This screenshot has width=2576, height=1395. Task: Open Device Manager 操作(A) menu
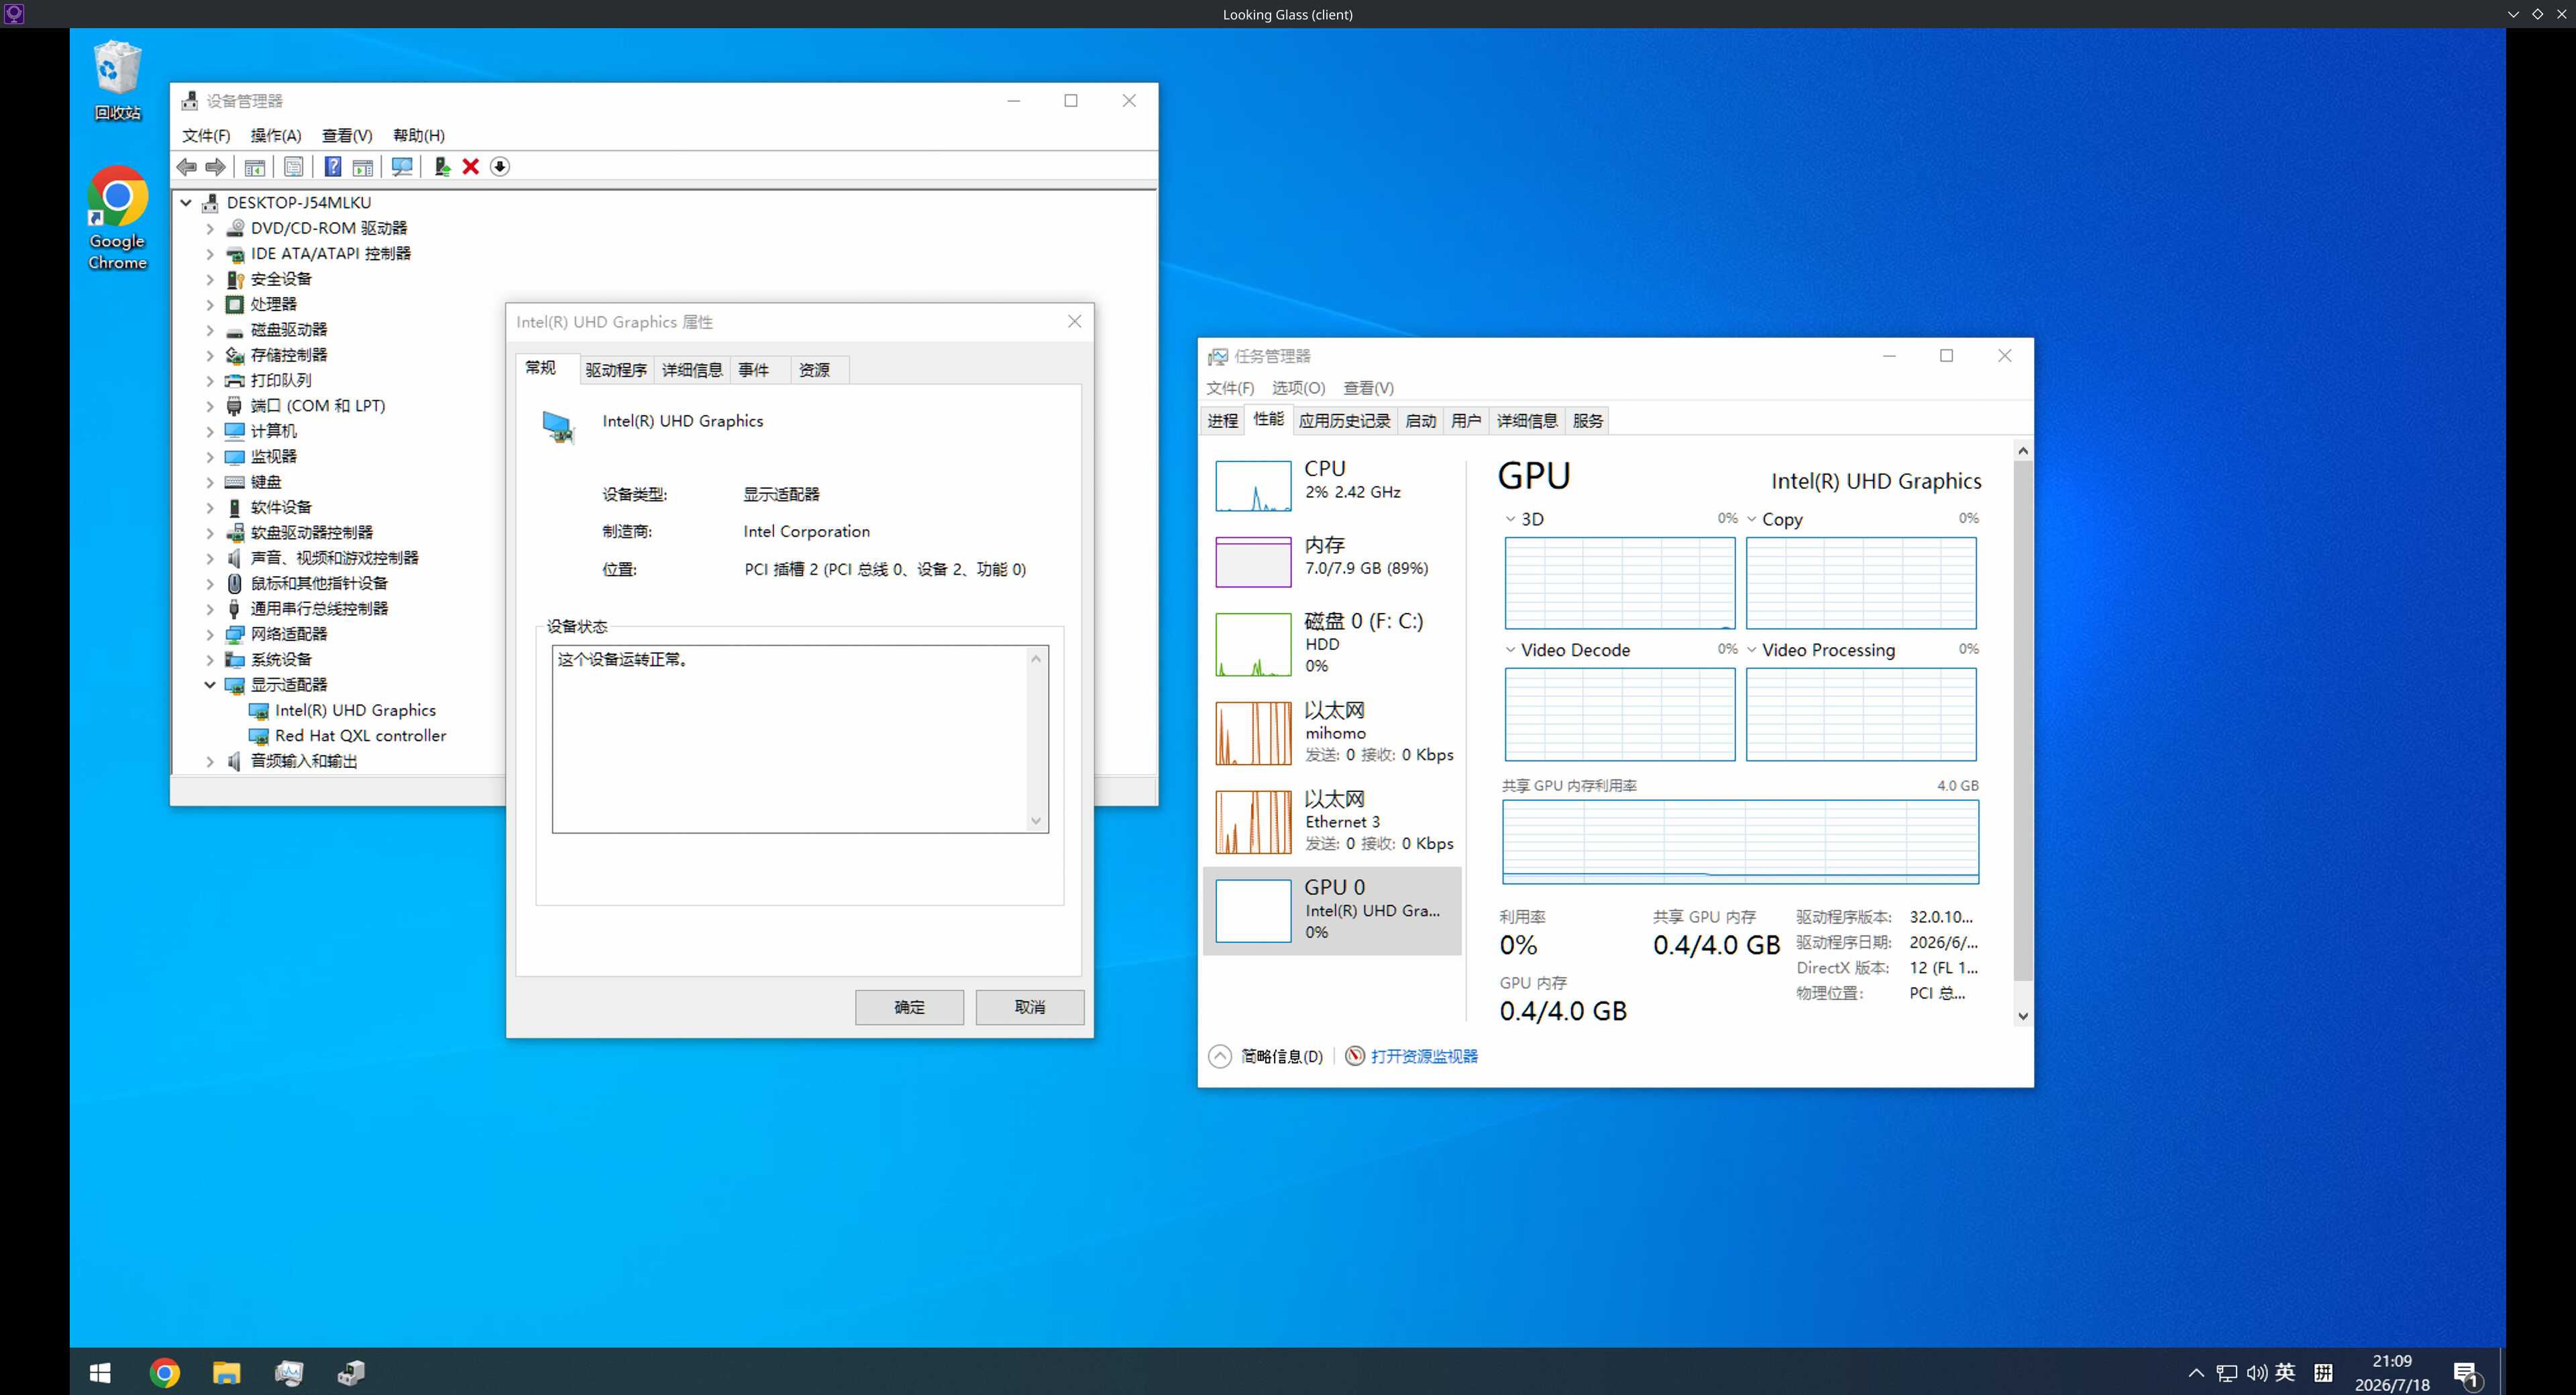coord(276,135)
